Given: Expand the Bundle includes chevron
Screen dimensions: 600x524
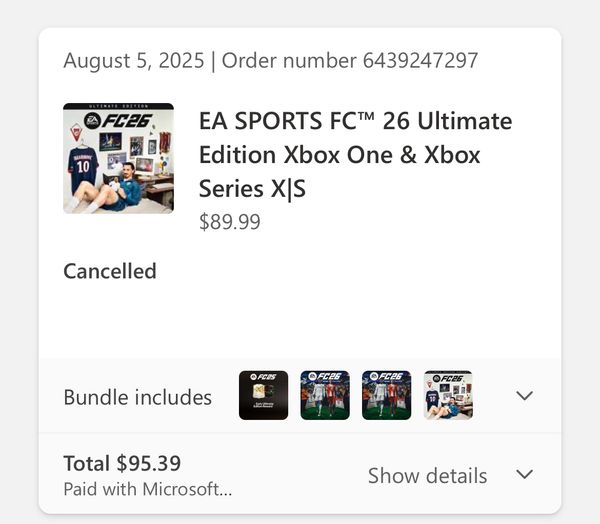Looking at the screenshot, I should (524, 395).
